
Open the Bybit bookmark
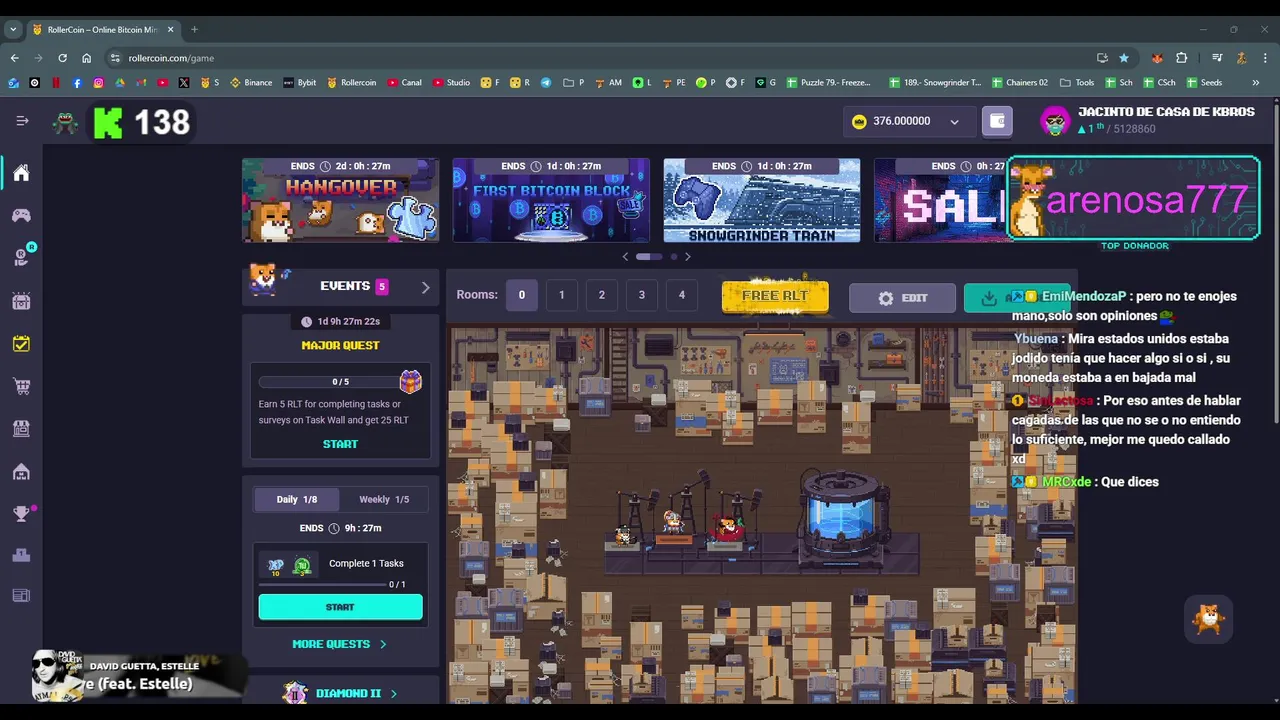click(300, 83)
